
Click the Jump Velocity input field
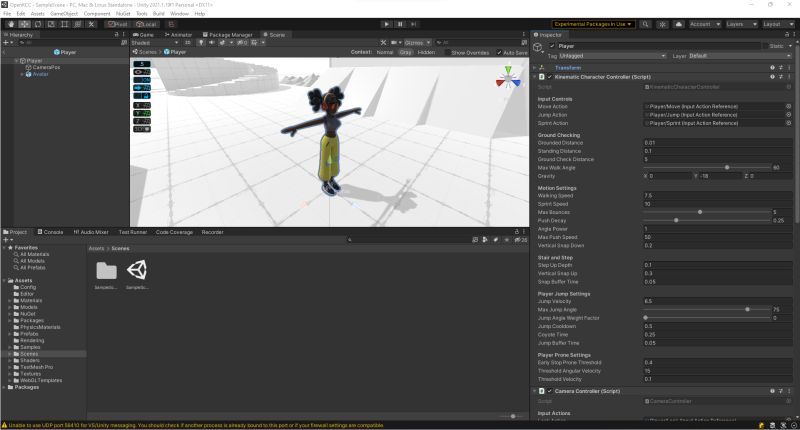[x=717, y=301]
